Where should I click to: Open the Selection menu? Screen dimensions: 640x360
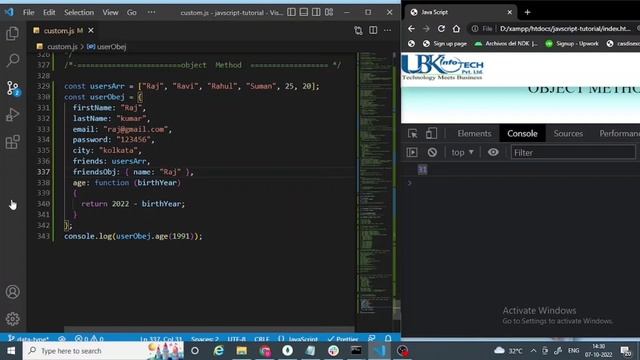(x=79, y=13)
